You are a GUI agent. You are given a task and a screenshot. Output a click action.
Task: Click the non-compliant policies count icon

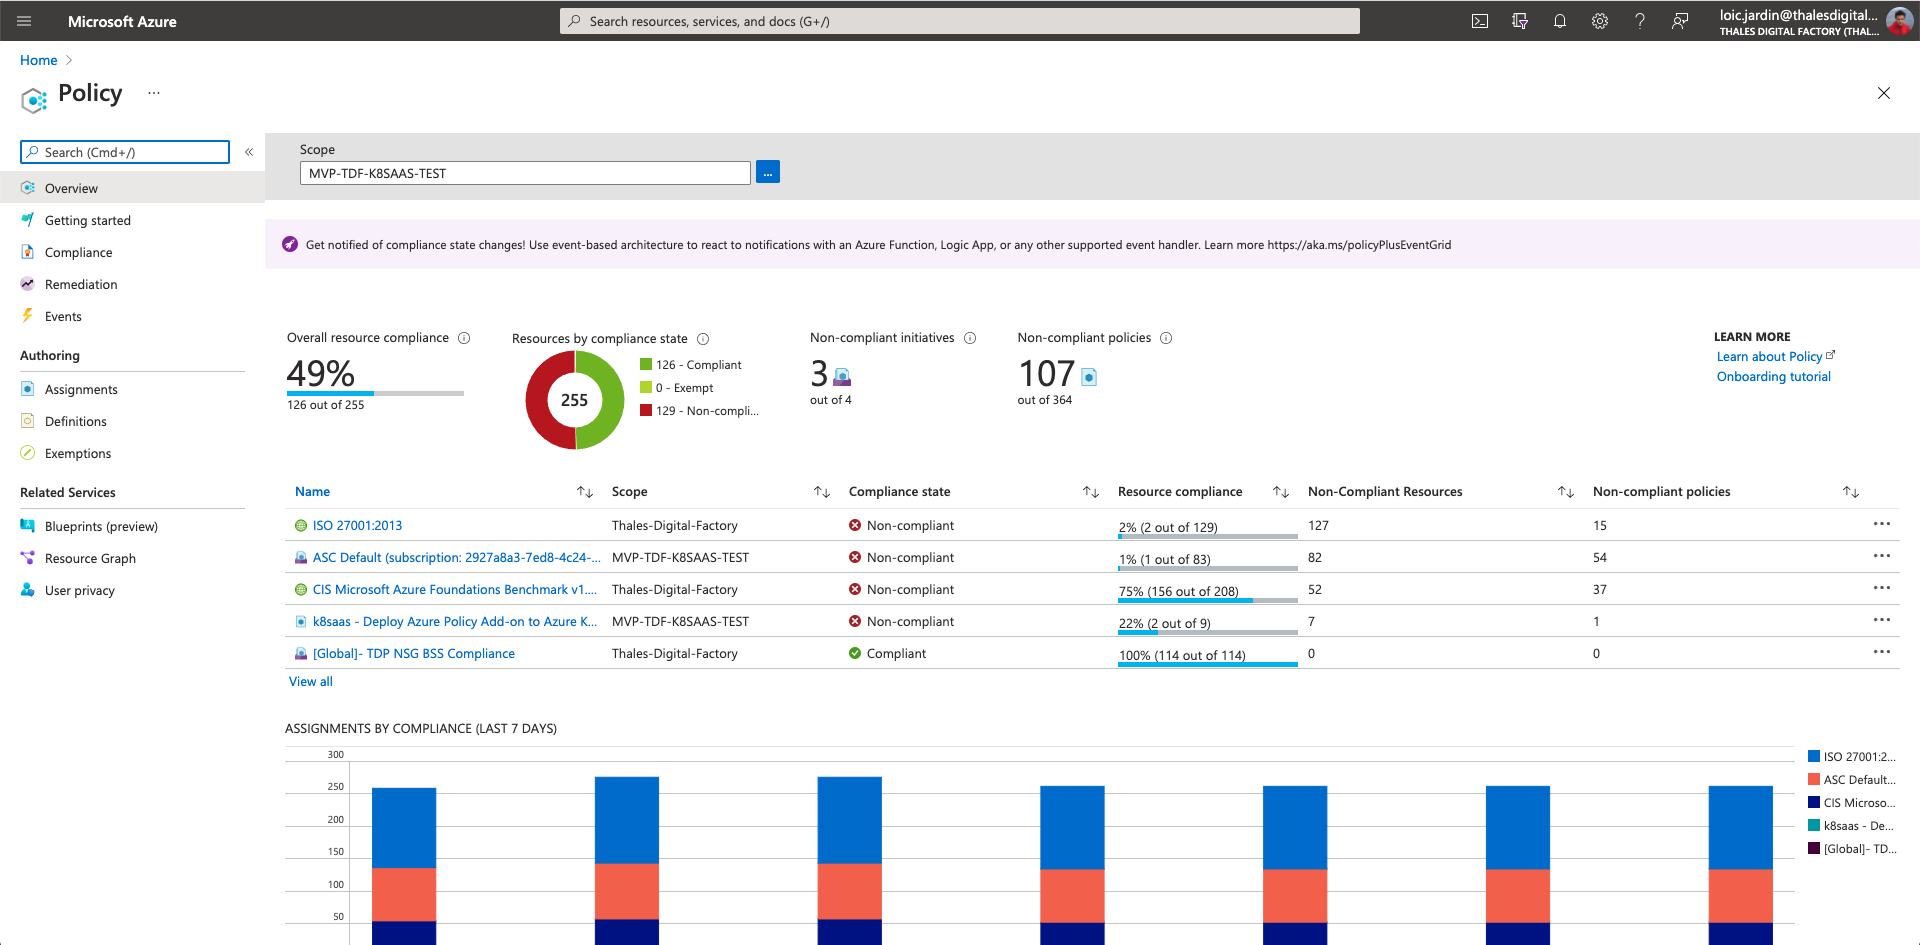pos(1089,377)
